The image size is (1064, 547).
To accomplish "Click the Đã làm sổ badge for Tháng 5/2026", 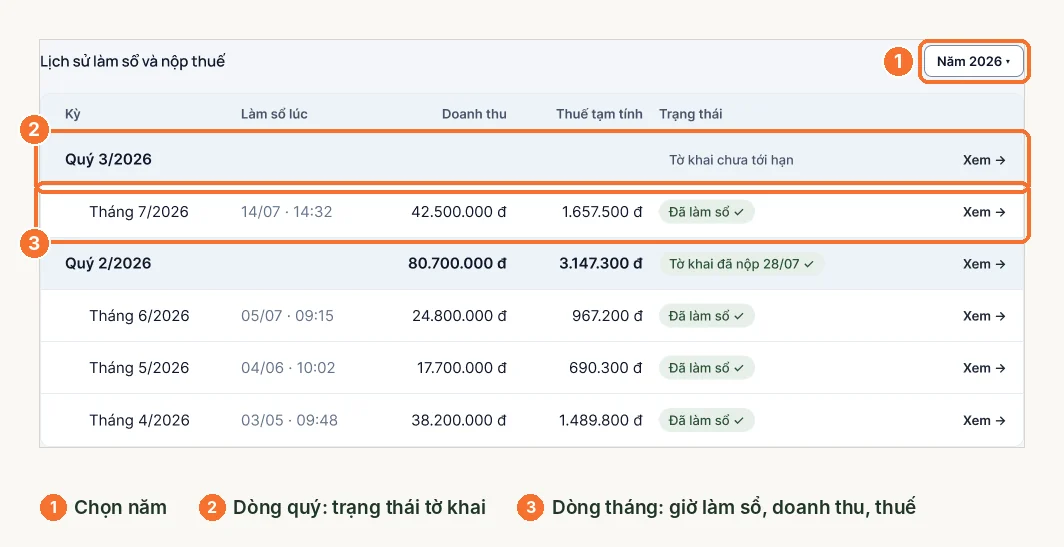I will (x=706, y=368).
